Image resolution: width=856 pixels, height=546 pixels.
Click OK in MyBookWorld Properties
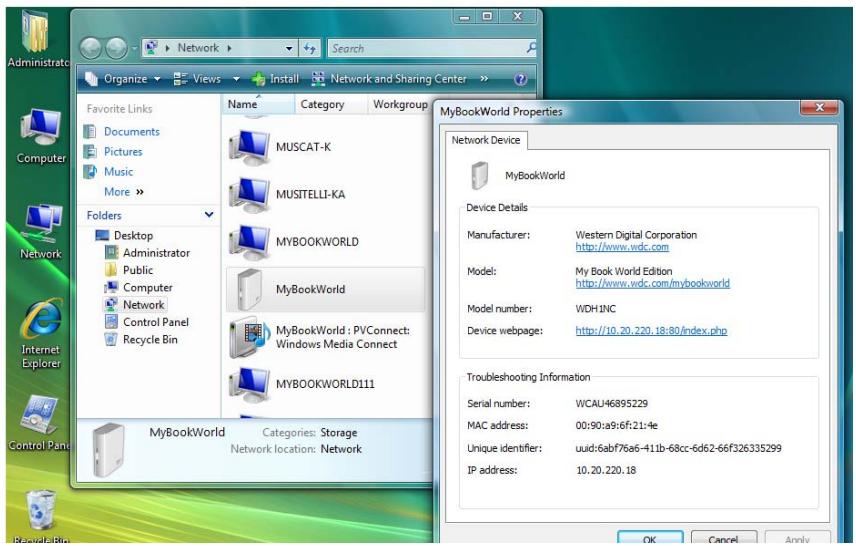tap(650, 538)
